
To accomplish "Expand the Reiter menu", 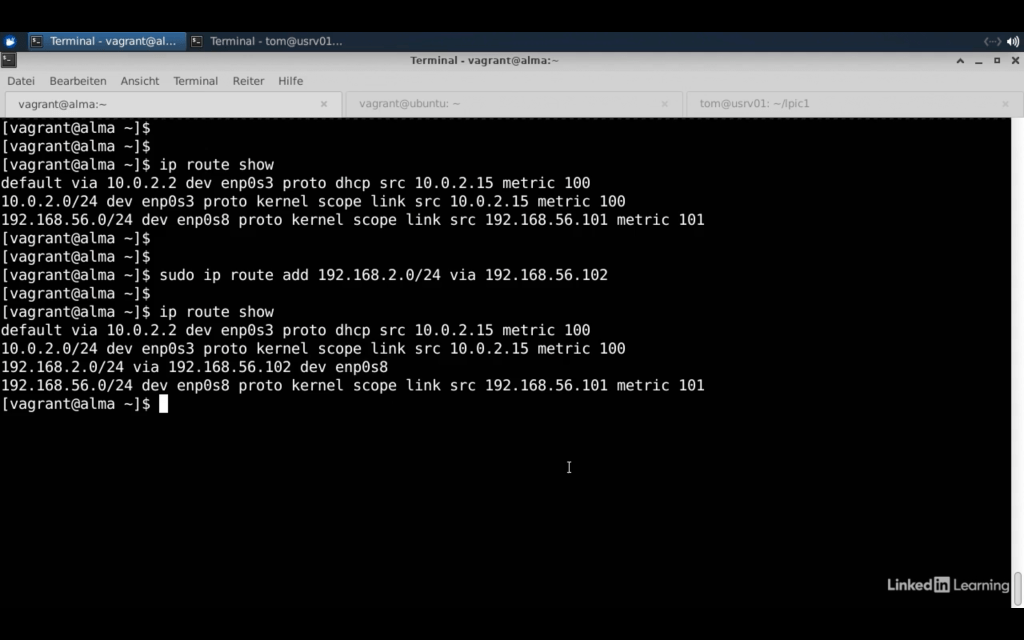I will coord(248,81).
